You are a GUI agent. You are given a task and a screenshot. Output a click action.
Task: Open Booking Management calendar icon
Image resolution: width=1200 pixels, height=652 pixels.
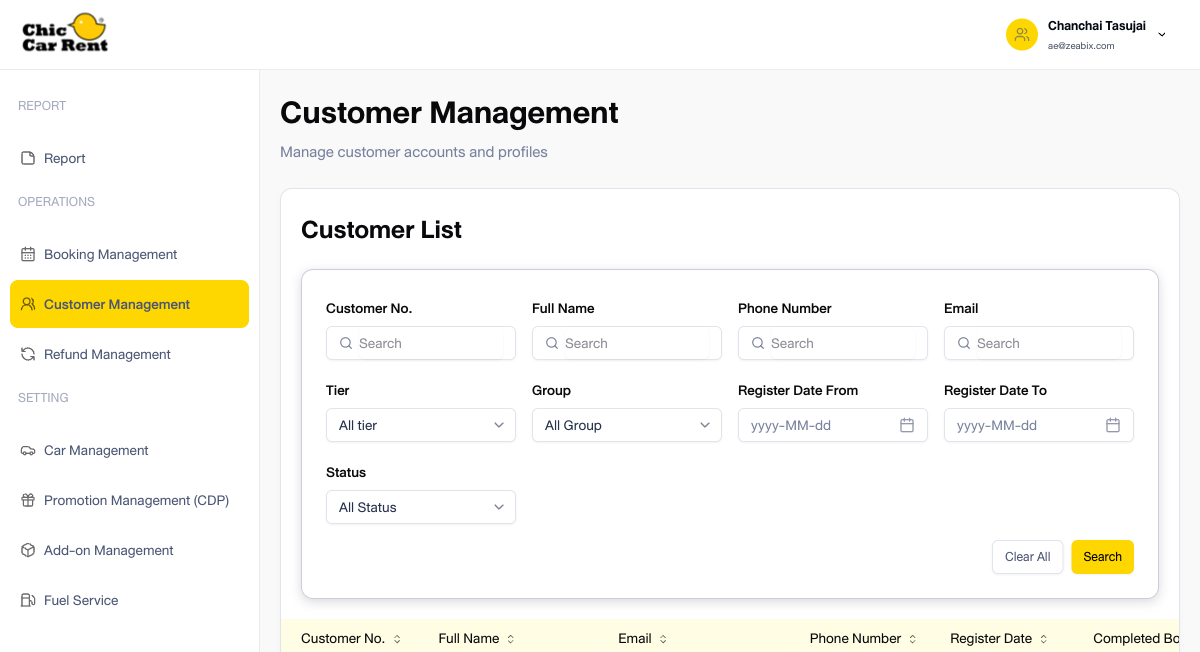(x=28, y=254)
